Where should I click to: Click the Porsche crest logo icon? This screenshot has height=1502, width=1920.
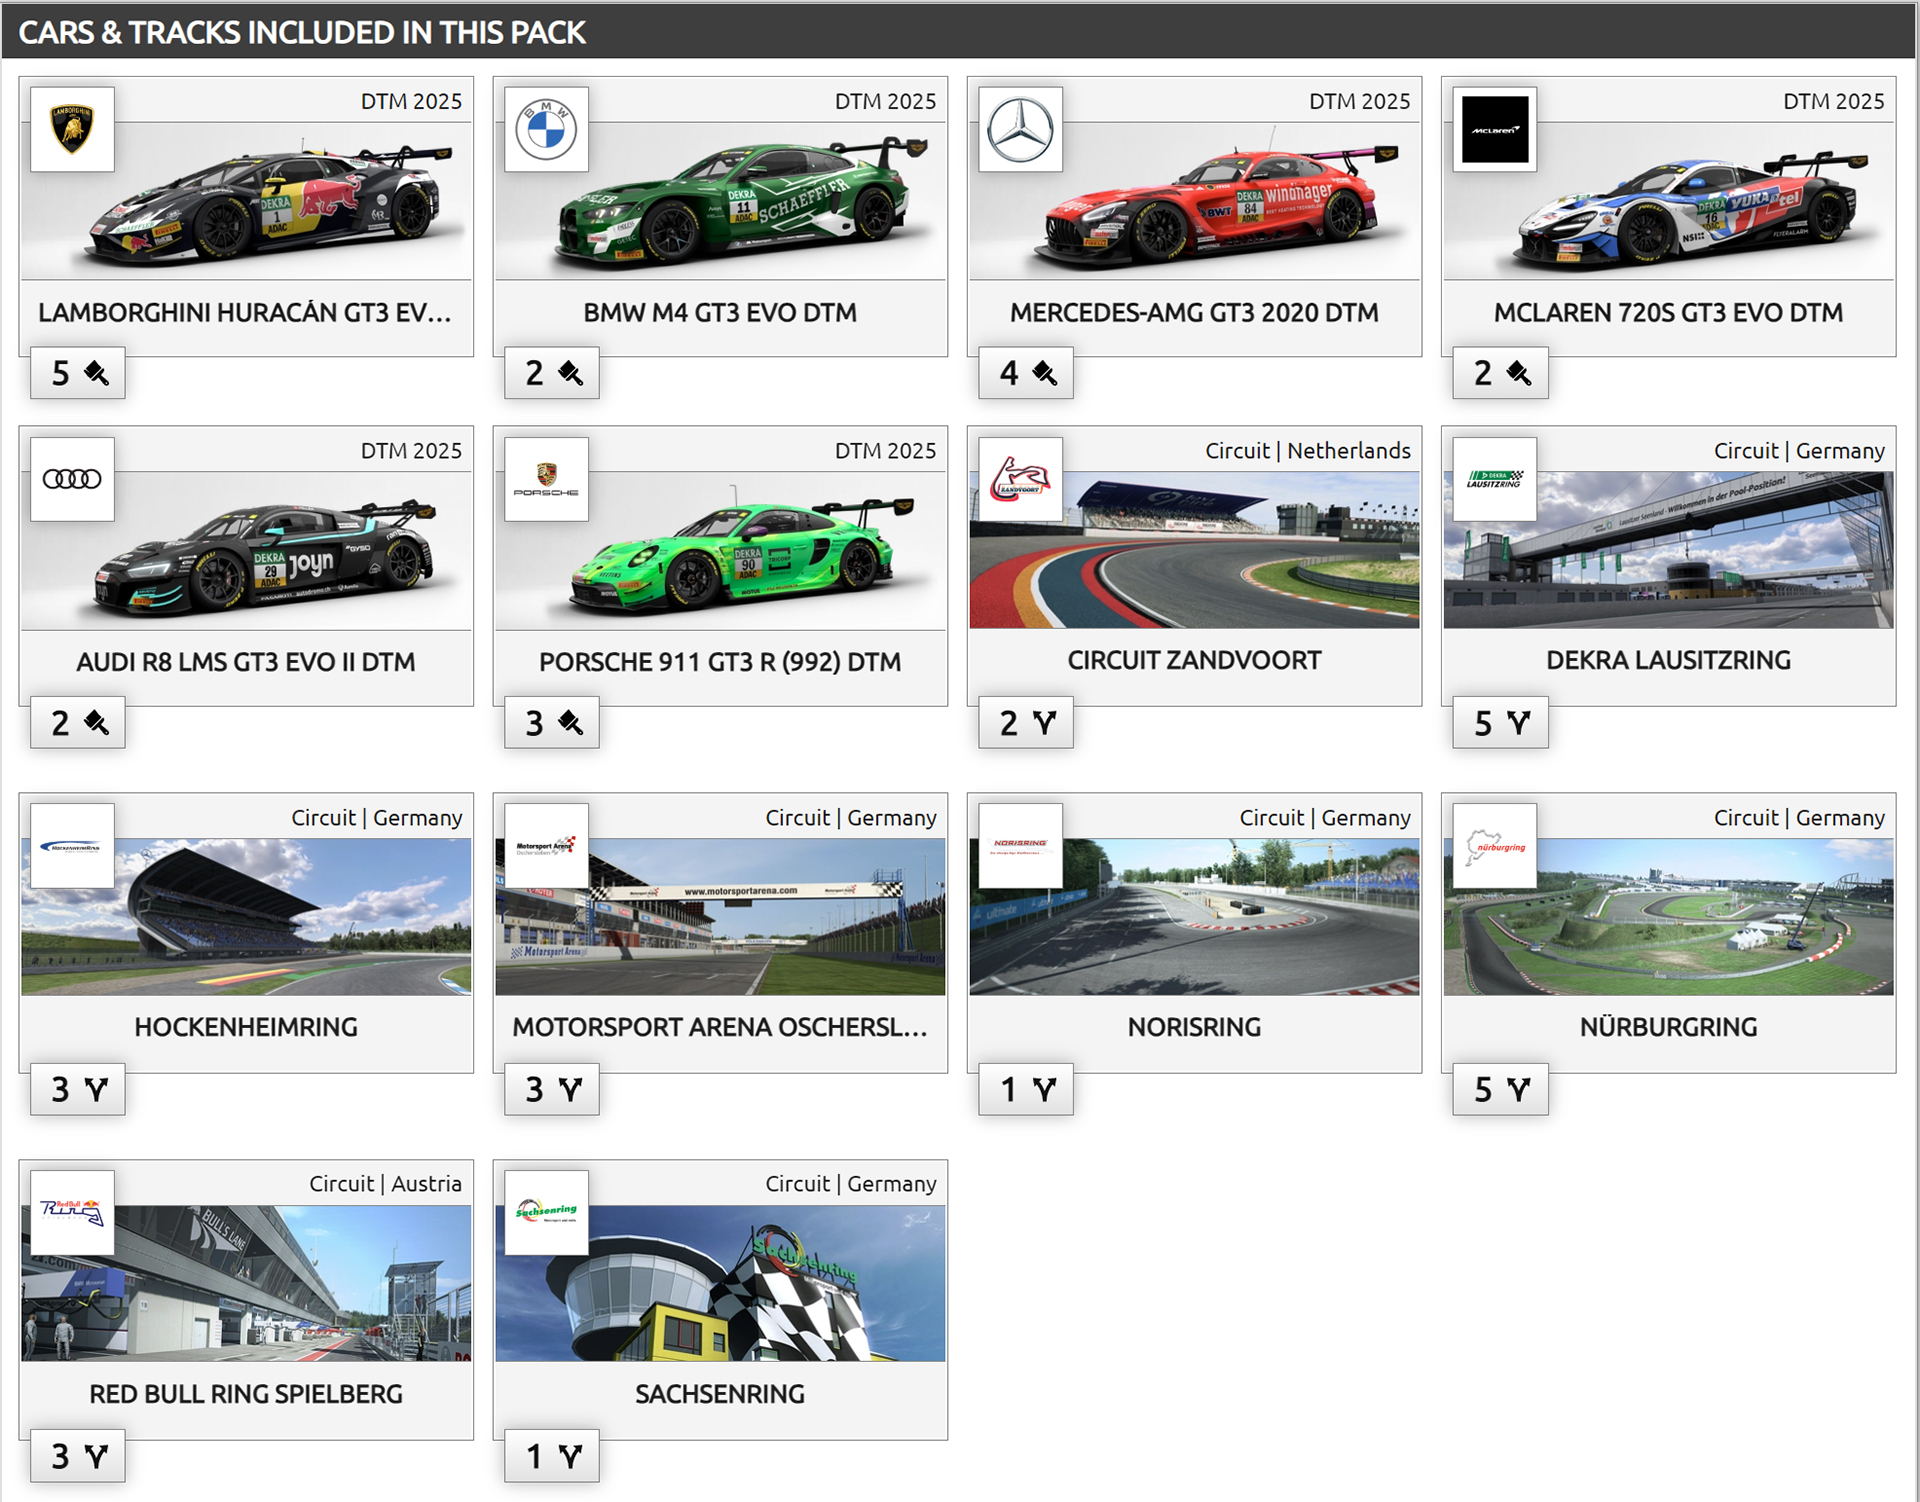tap(546, 479)
